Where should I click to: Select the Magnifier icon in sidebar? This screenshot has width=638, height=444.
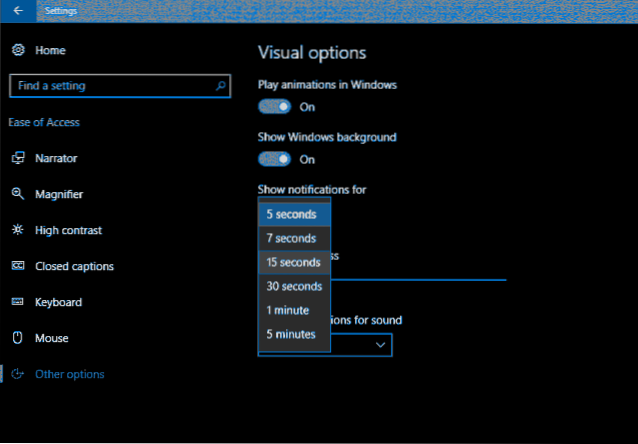click(x=18, y=194)
